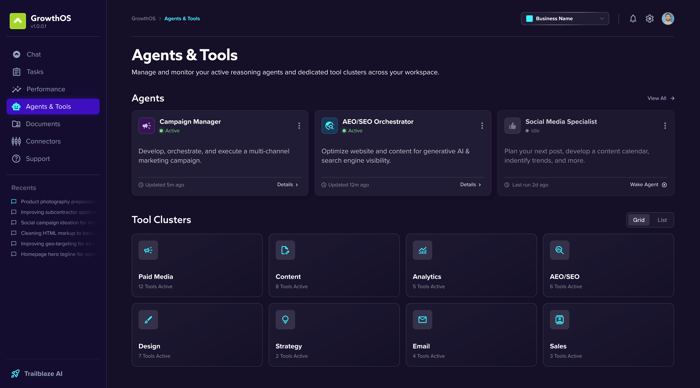
Task: Switch Tool Clusters to List view
Action: [662, 220]
